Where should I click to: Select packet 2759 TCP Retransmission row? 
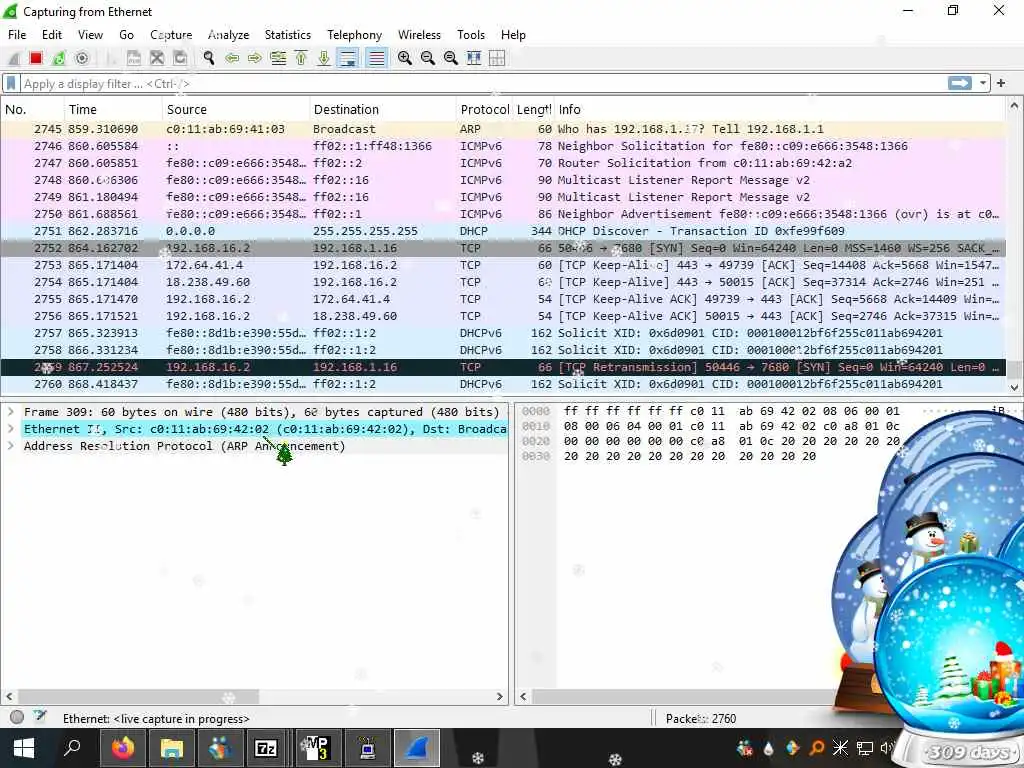coord(503,366)
